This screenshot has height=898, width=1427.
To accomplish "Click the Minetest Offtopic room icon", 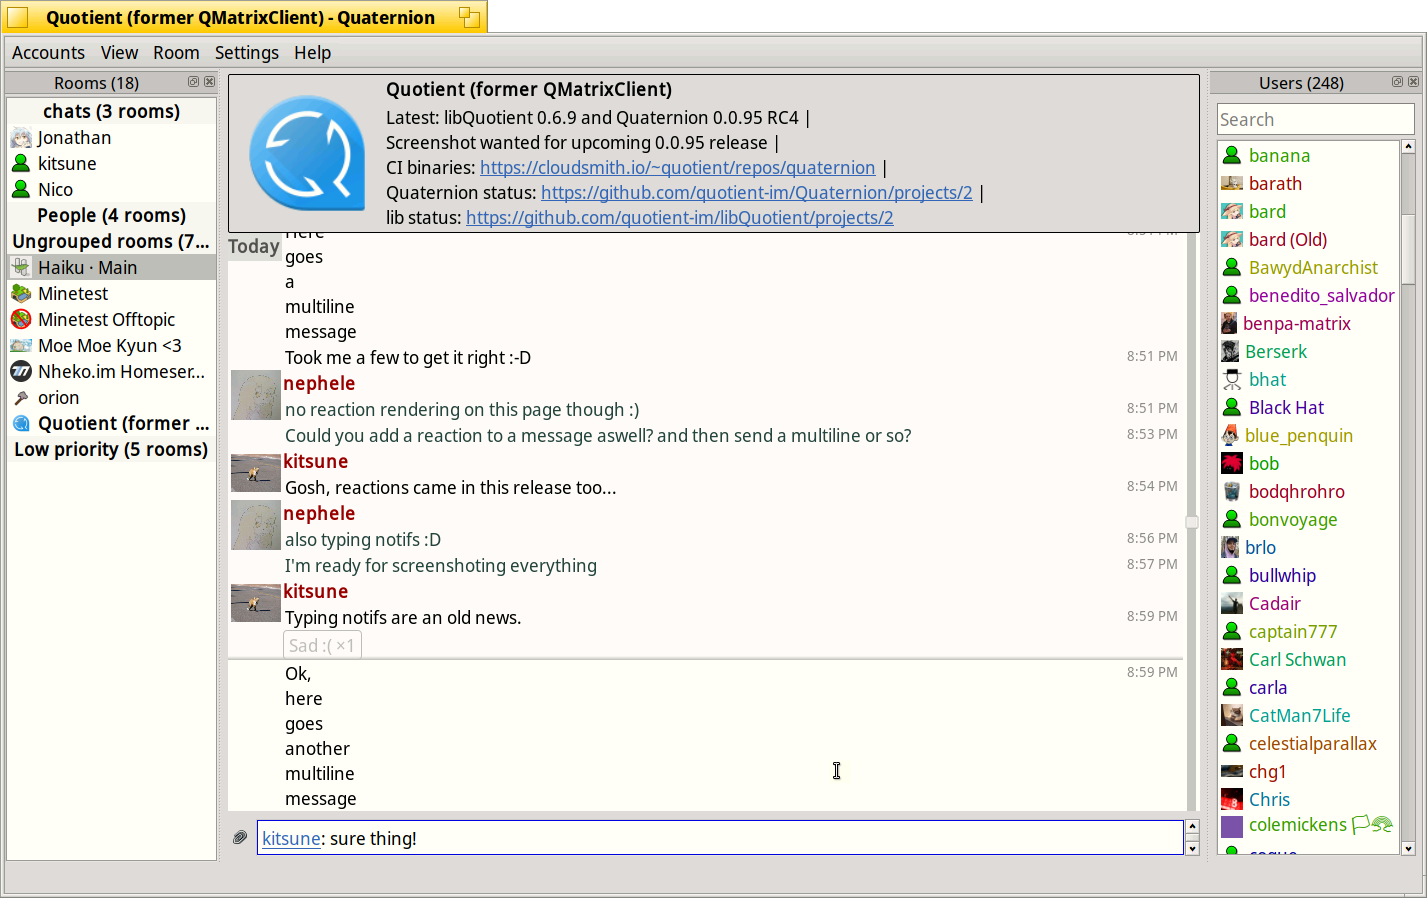I will coord(21,320).
